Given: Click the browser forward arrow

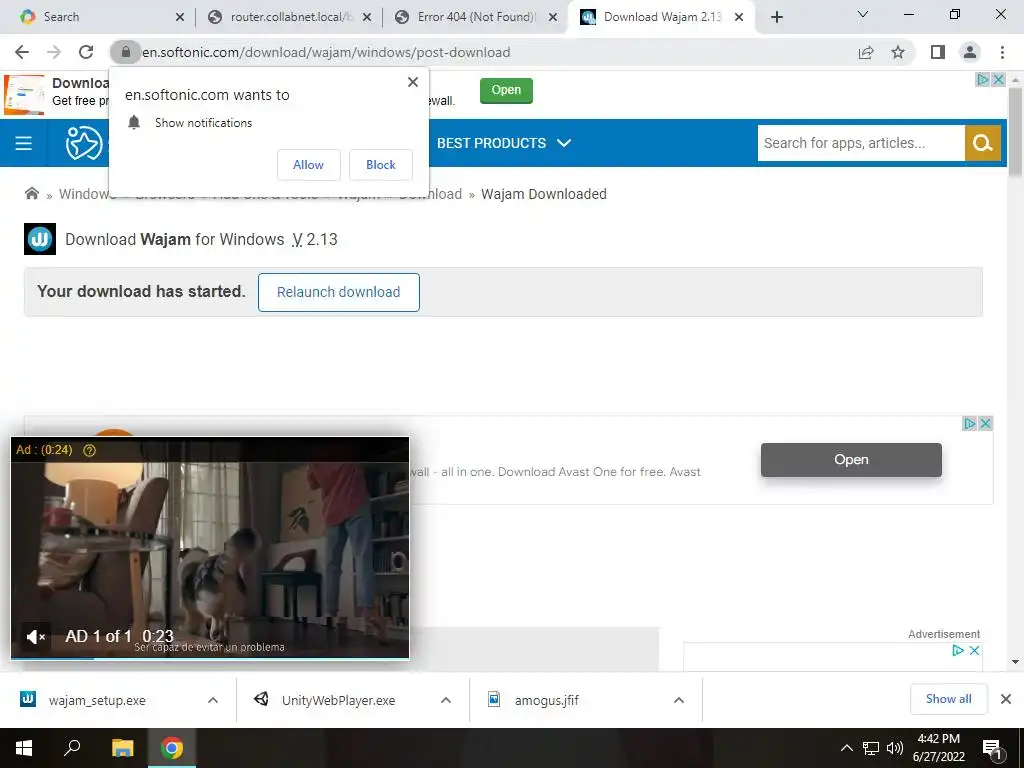Looking at the screenshot, I should point(54,52).
